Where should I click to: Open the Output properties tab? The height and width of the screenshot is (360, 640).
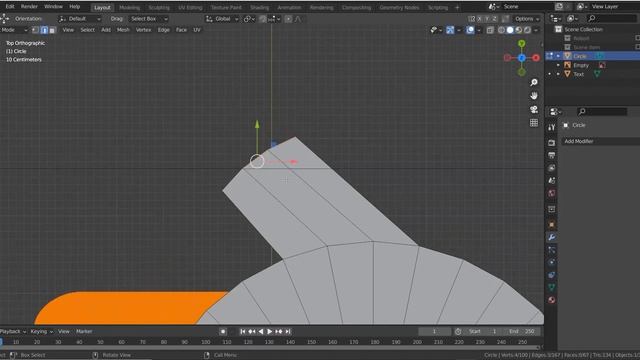click(551, 155)
